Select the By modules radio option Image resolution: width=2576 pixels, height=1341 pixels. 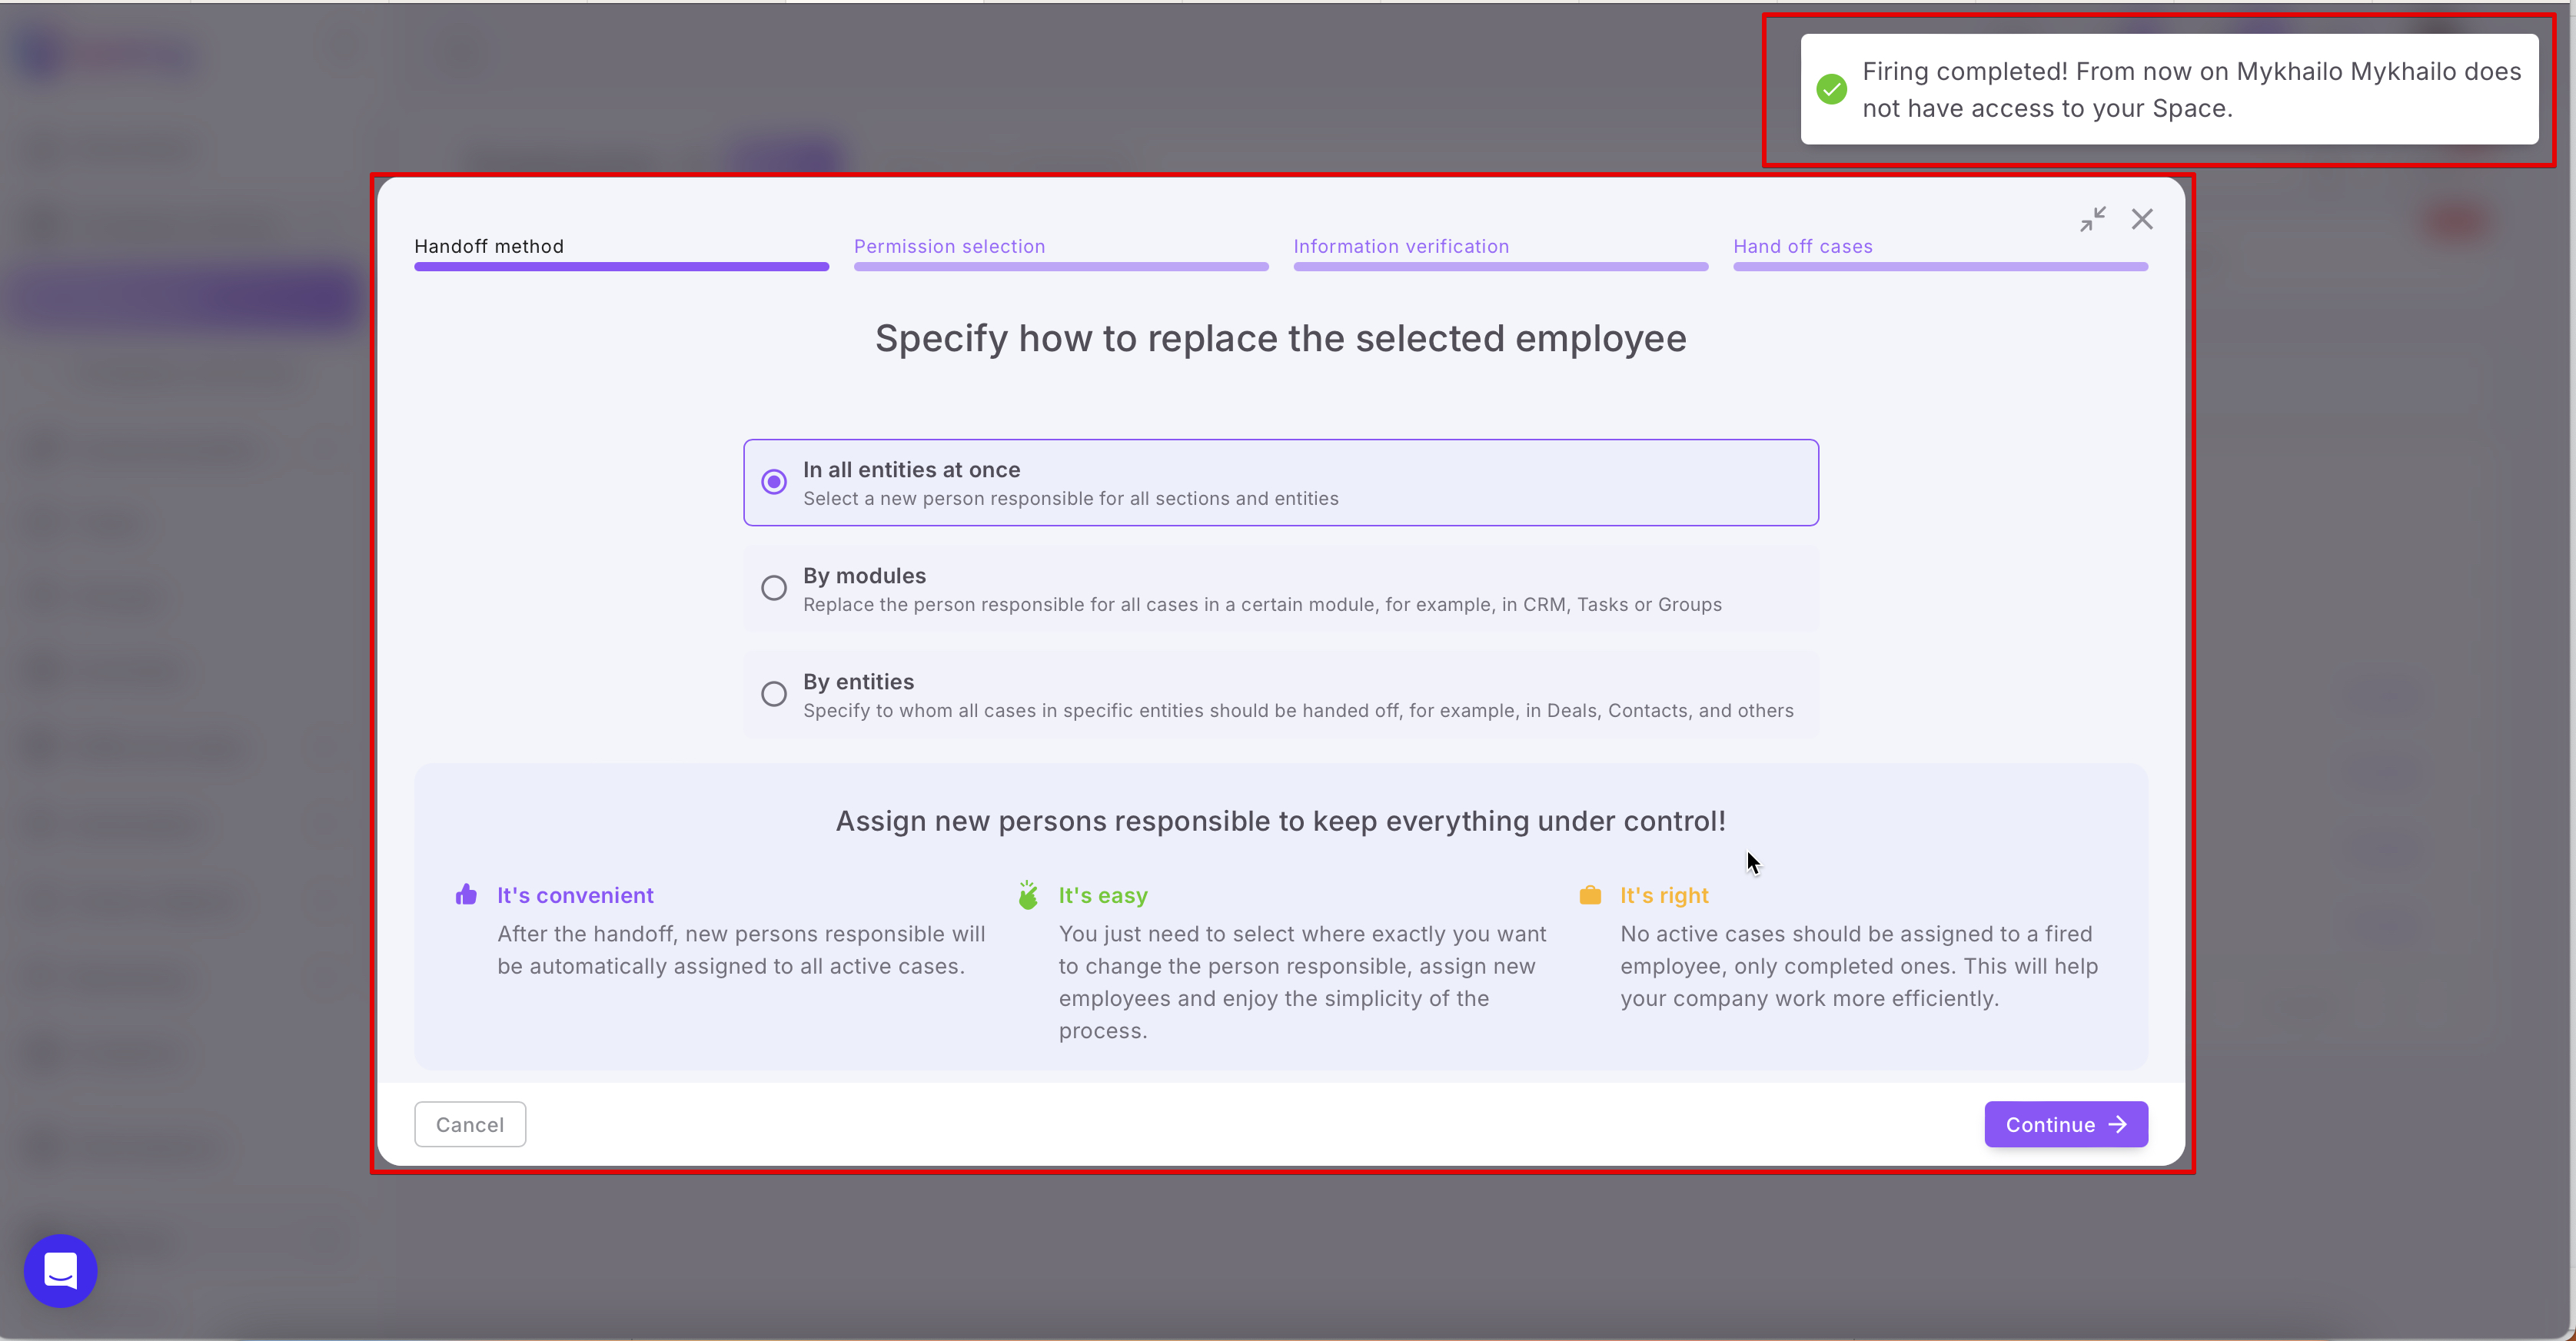pos(773,588)
